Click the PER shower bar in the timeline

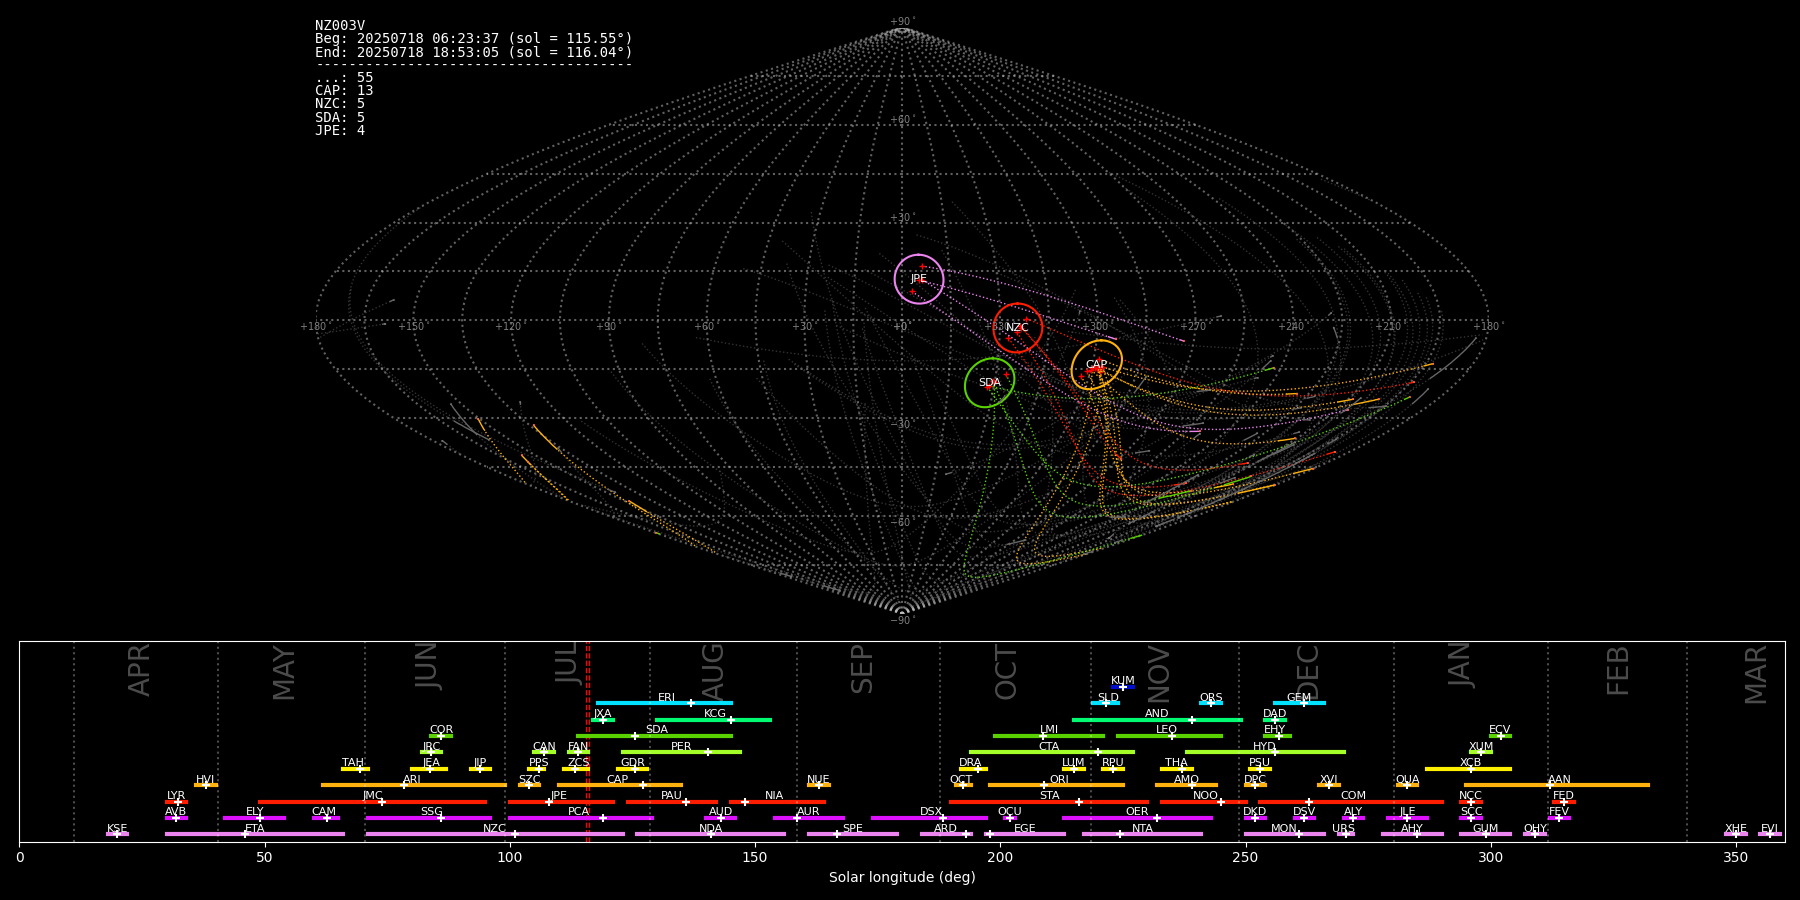(x=681, y=752)
